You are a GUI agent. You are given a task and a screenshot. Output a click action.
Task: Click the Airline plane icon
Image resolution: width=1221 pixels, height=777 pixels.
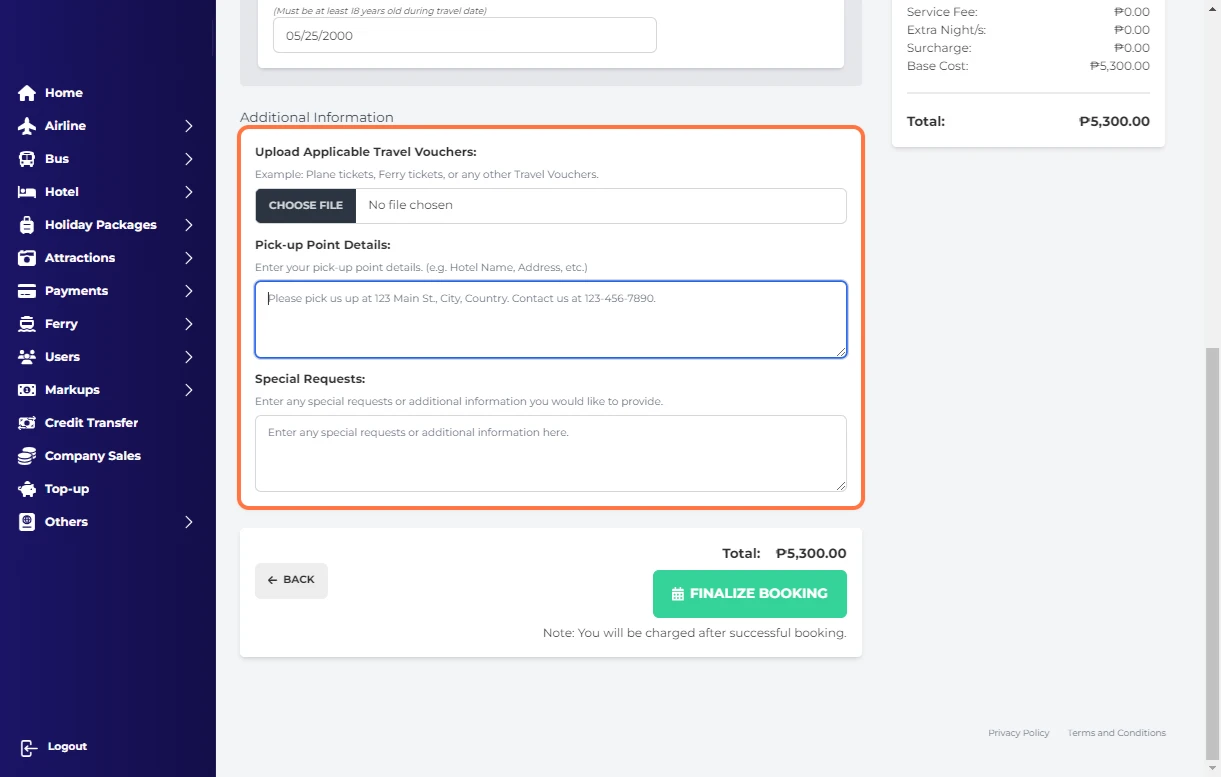[27, 126]
